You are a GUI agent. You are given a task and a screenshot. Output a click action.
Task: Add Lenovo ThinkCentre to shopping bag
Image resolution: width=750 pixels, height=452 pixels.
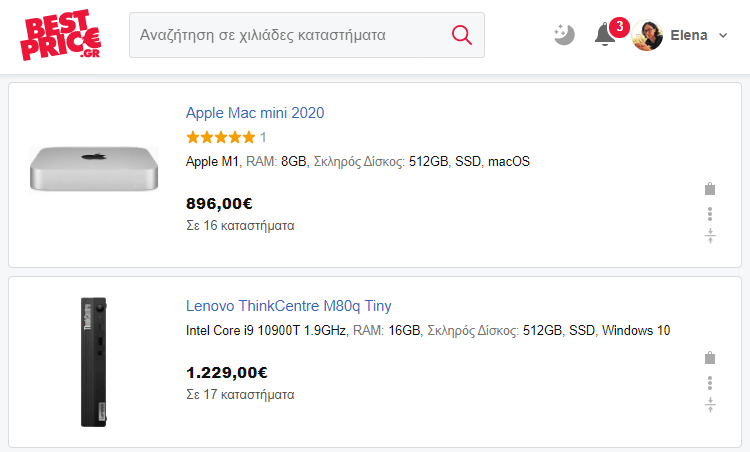pos(710,358)
